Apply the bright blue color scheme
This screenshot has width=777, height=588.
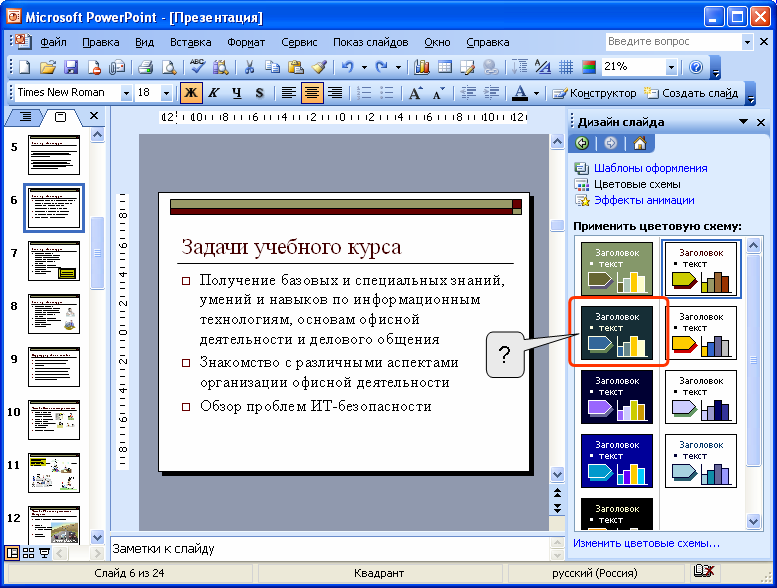coord(617,460)
